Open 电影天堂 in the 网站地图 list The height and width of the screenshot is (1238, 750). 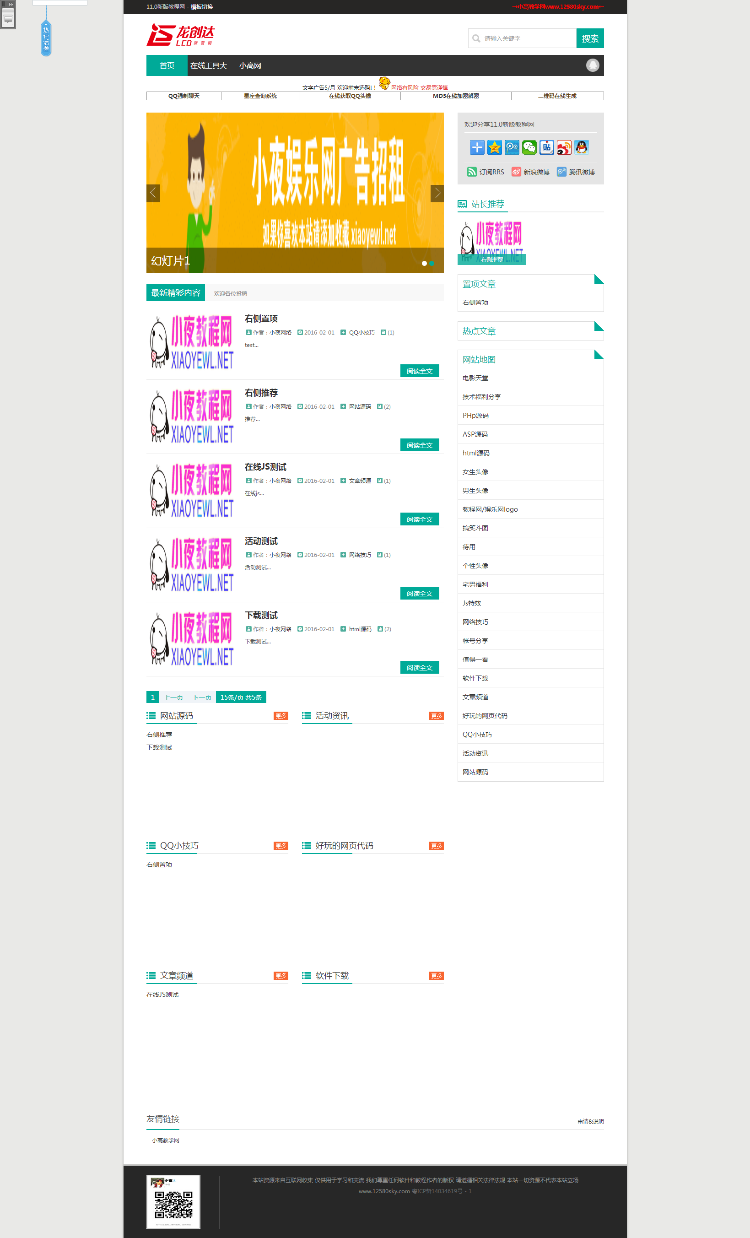coord(475,378)
